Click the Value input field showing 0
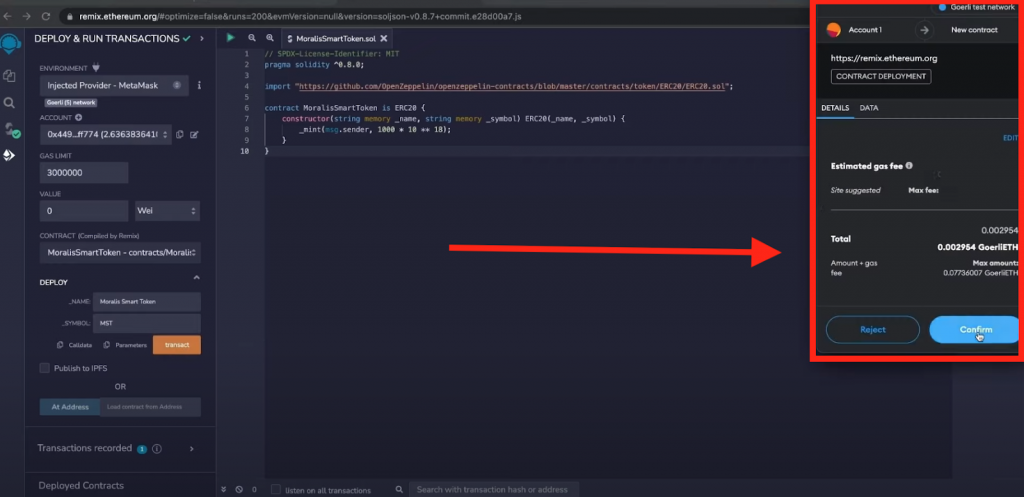 [84, 211]
